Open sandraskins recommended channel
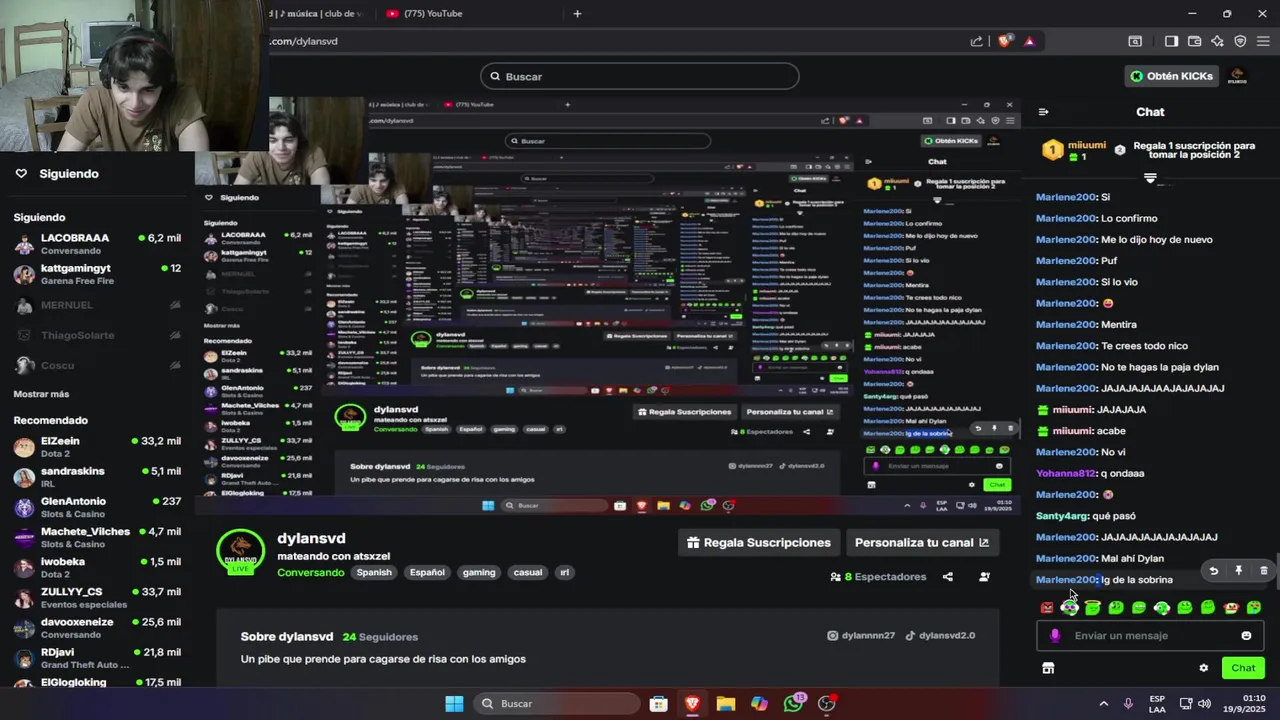The width and height of the screenshot is (1280, 720). point(97,477)
